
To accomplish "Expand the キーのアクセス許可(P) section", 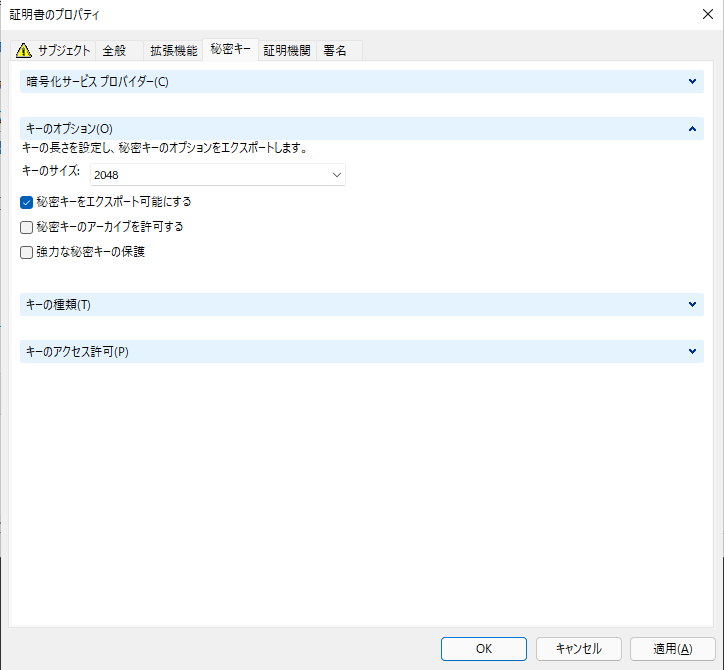I will [362, 352].
